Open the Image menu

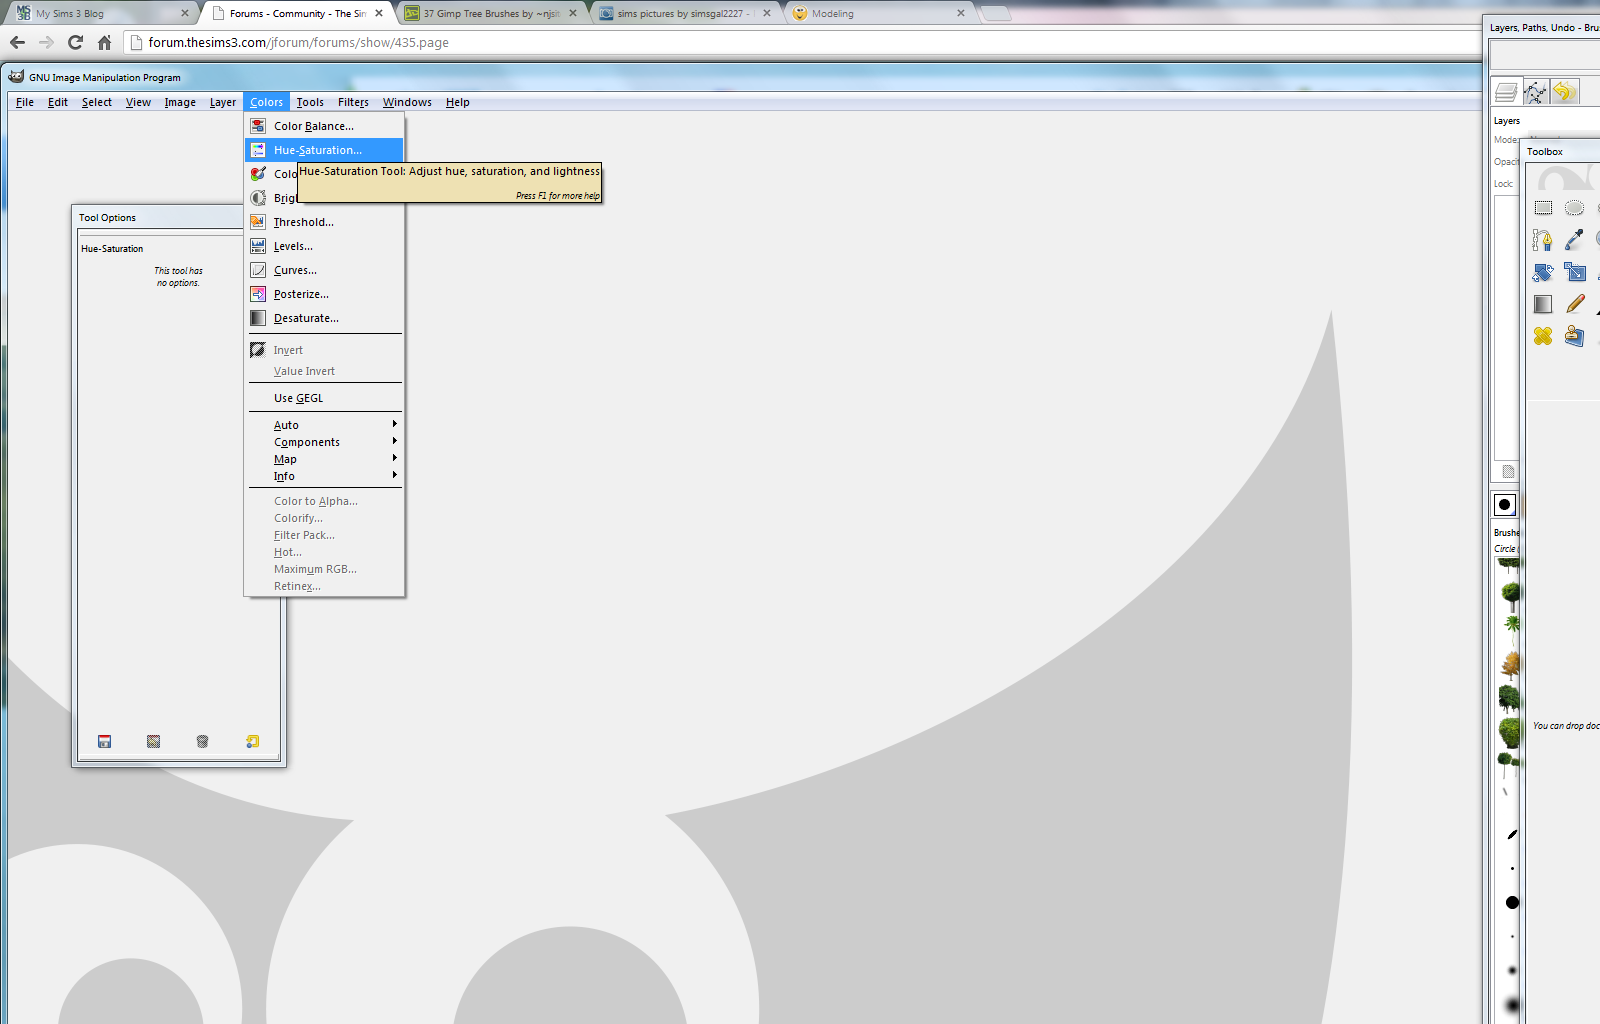coord(180,102)
